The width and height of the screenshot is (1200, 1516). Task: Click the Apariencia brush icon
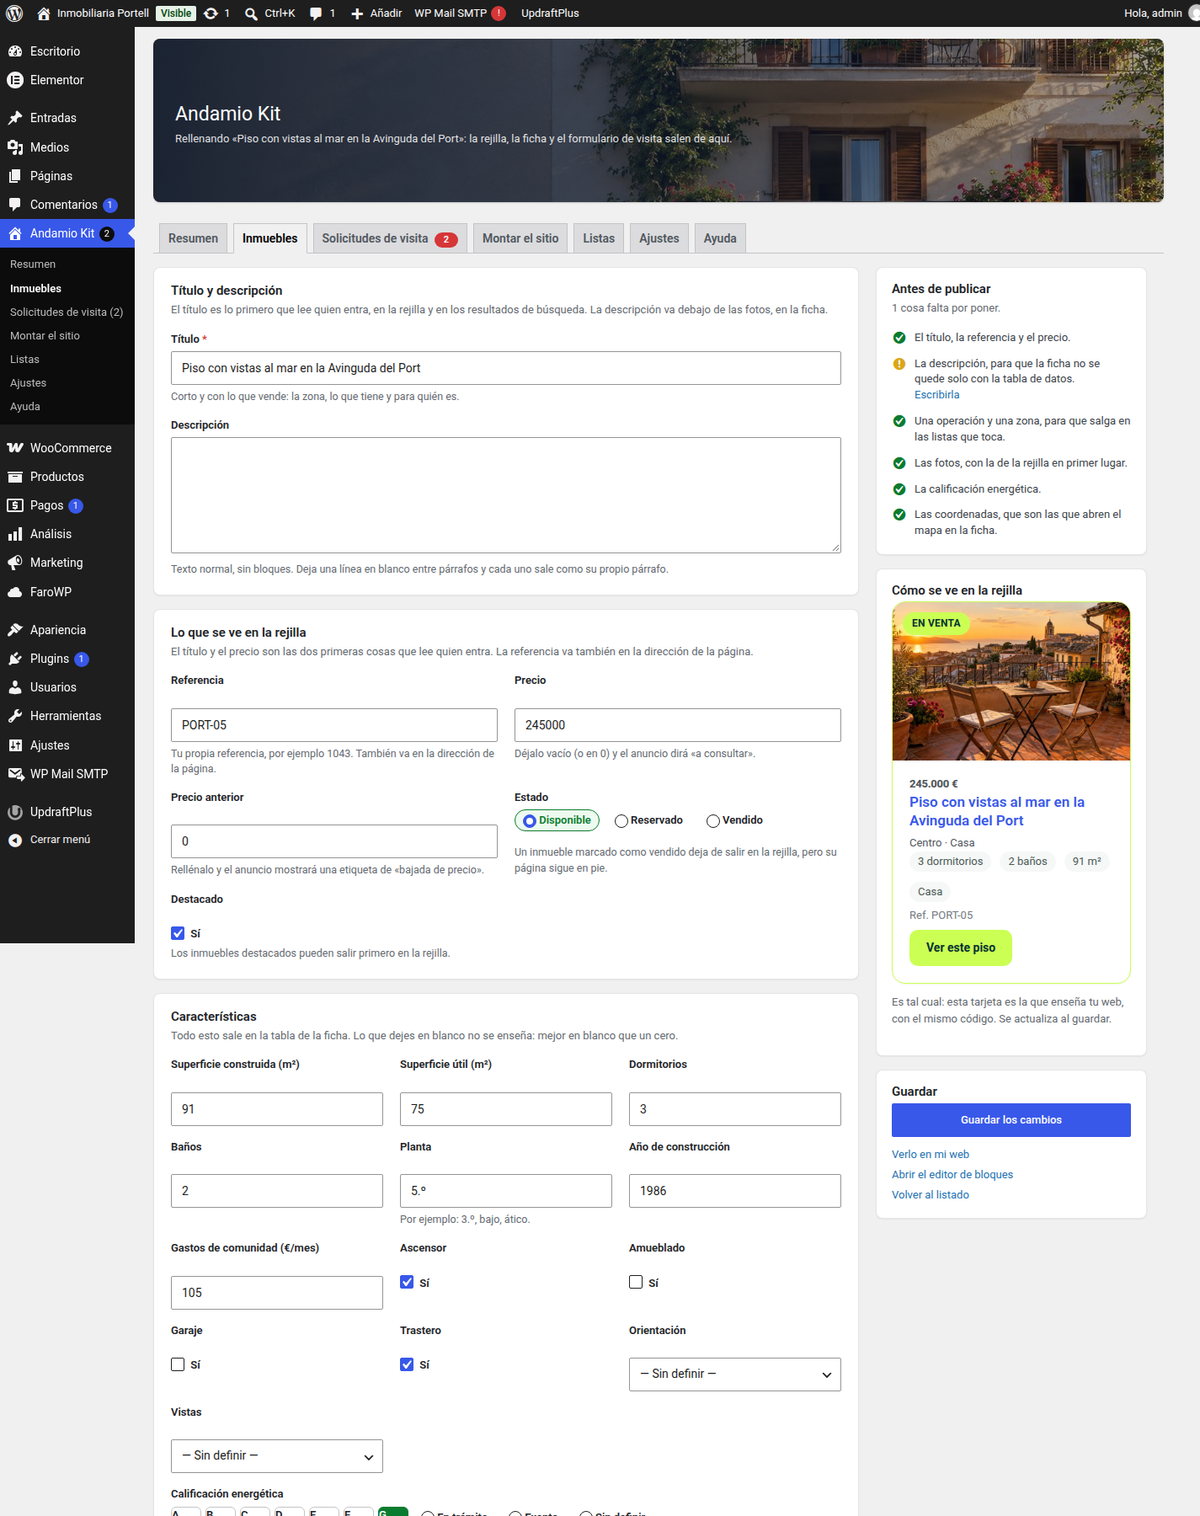click(15, 630)
